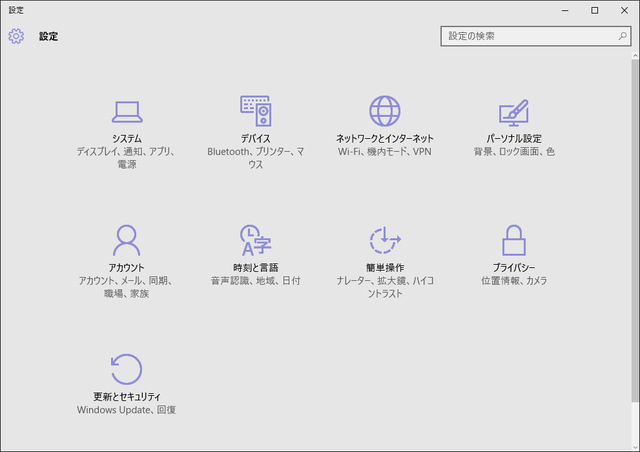The image size is (640, 452).
Task: Focus the 設定の検索 search field
Action: point(536,36)
